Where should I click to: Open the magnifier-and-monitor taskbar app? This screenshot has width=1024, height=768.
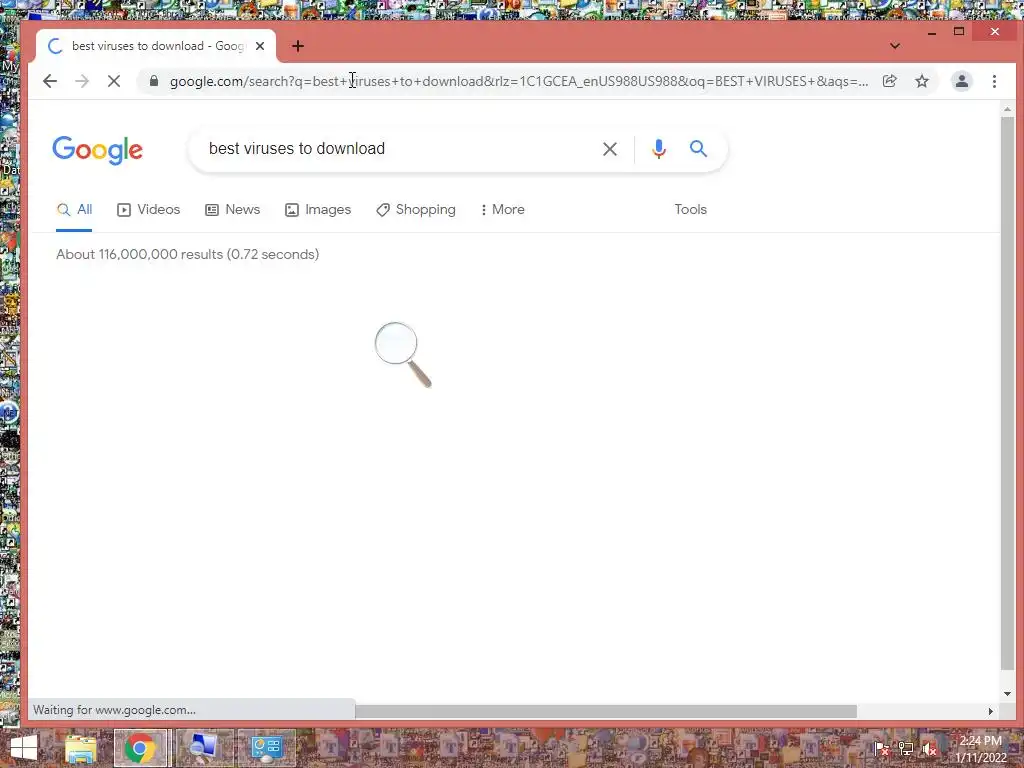[x=204, y=748]
